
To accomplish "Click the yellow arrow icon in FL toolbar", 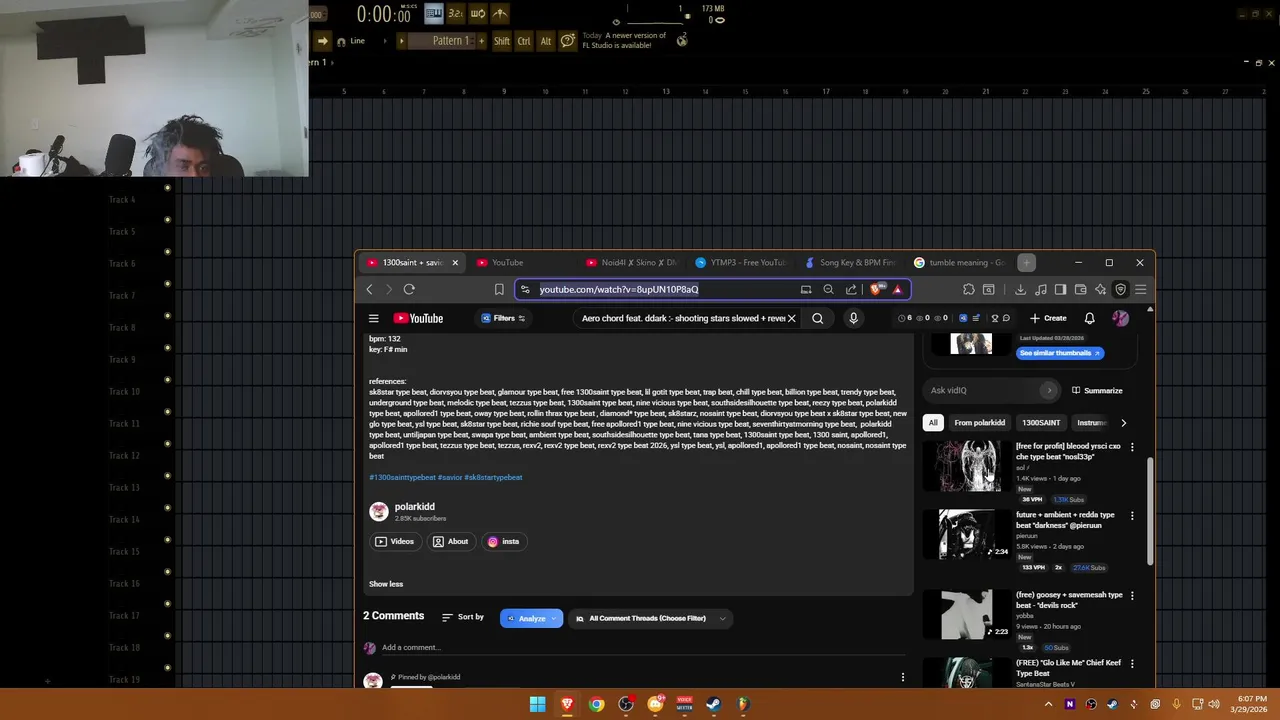I will (x=322, y=41).
